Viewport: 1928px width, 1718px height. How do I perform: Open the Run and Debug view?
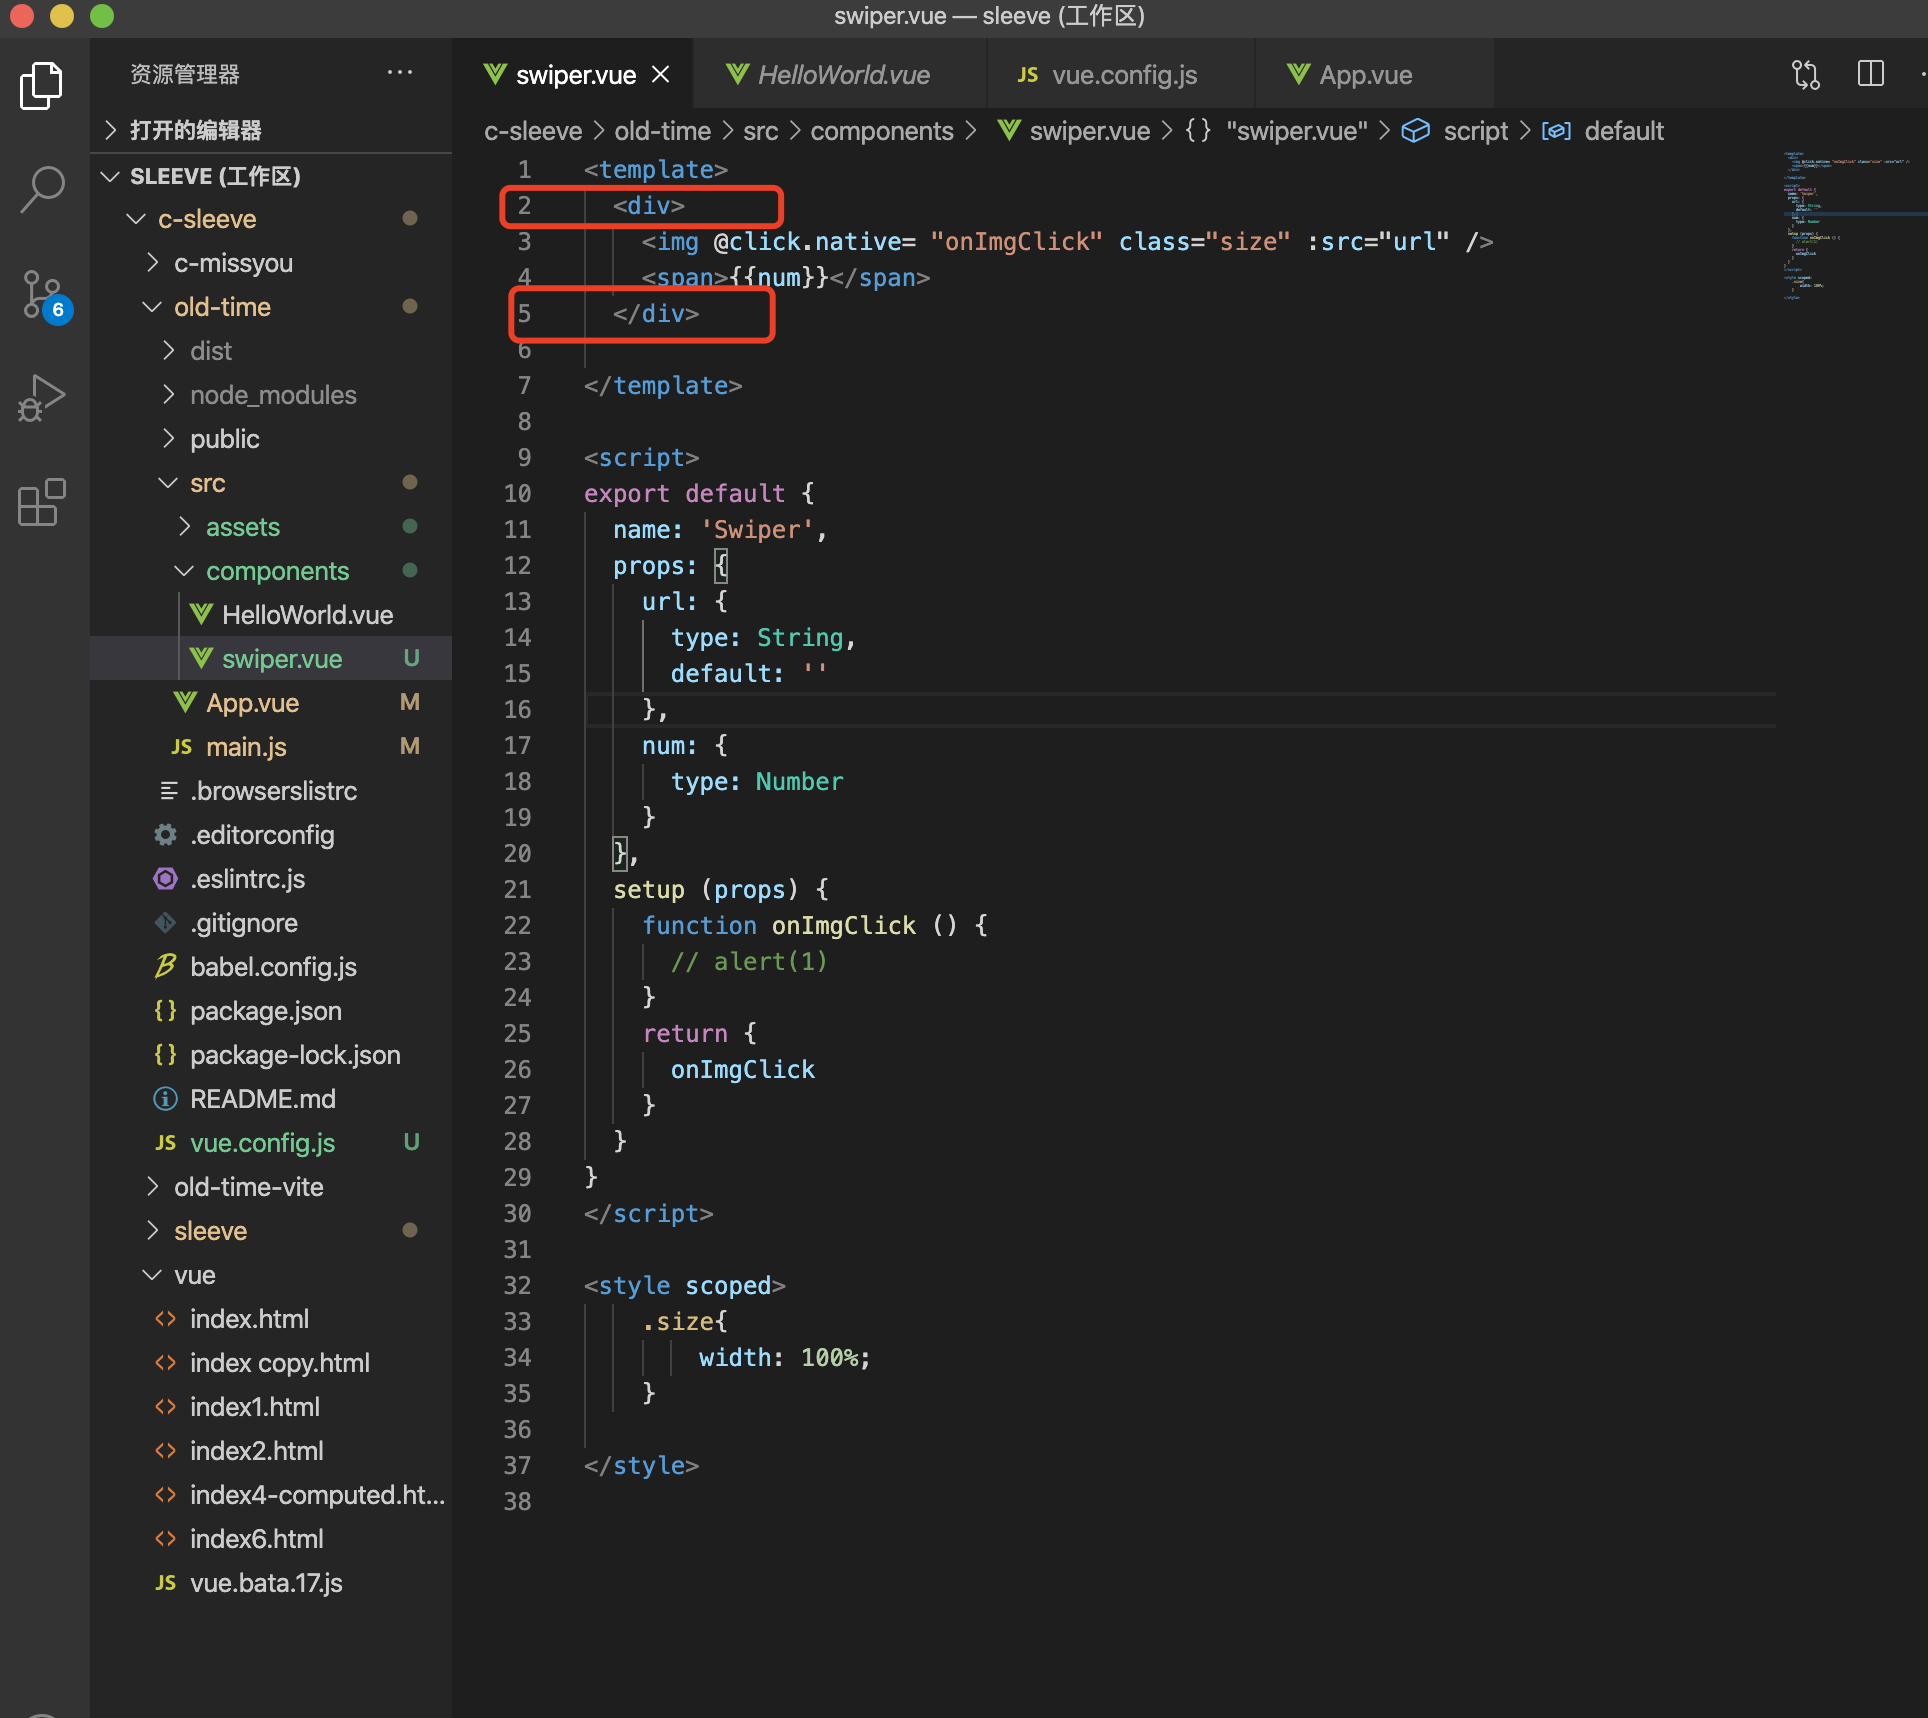point(41,398)
